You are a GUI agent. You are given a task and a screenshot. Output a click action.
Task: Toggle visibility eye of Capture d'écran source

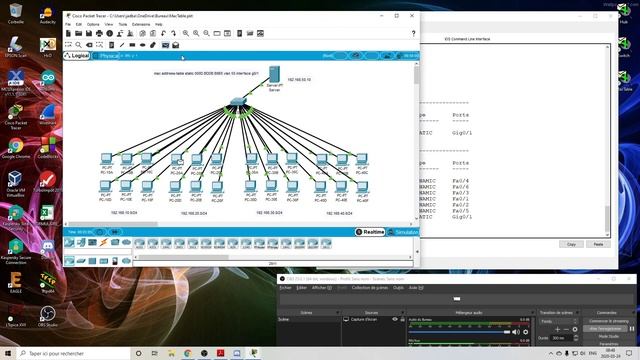click(395, 319)
